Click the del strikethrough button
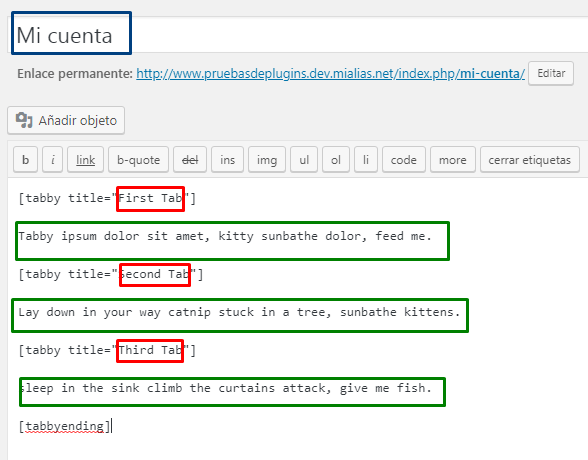The height and width of the screenshot is (460, 588). 190,160
